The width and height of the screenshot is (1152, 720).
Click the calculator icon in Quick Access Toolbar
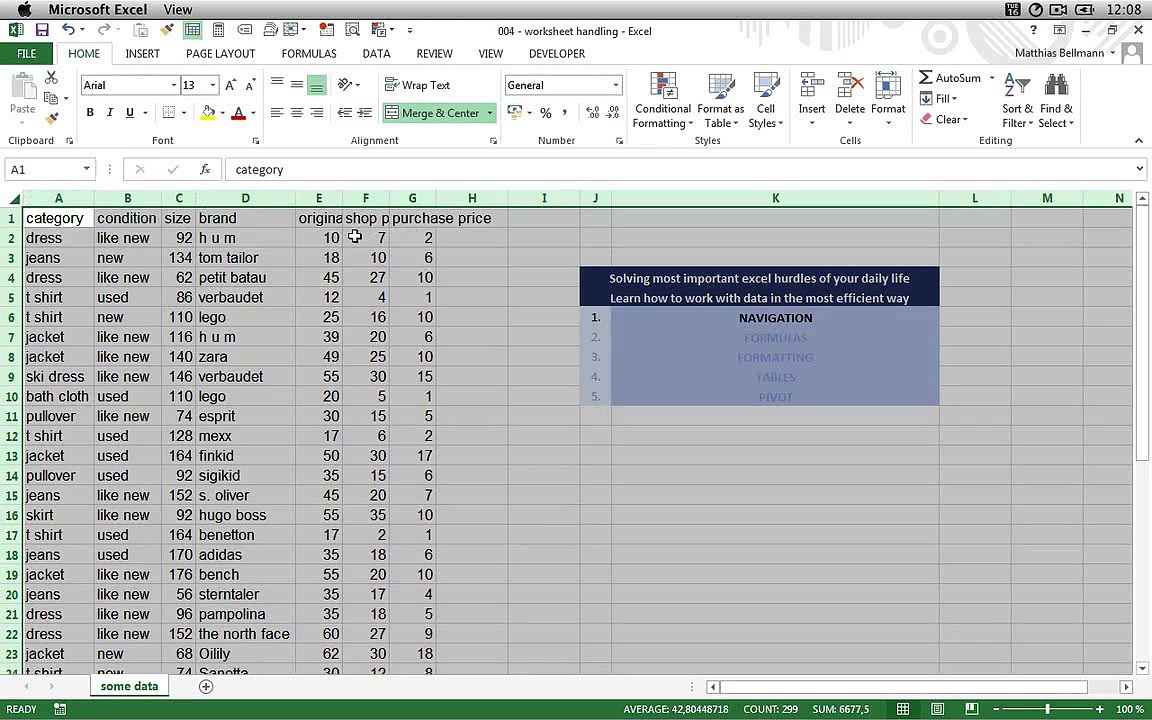(x=218, y=30)
